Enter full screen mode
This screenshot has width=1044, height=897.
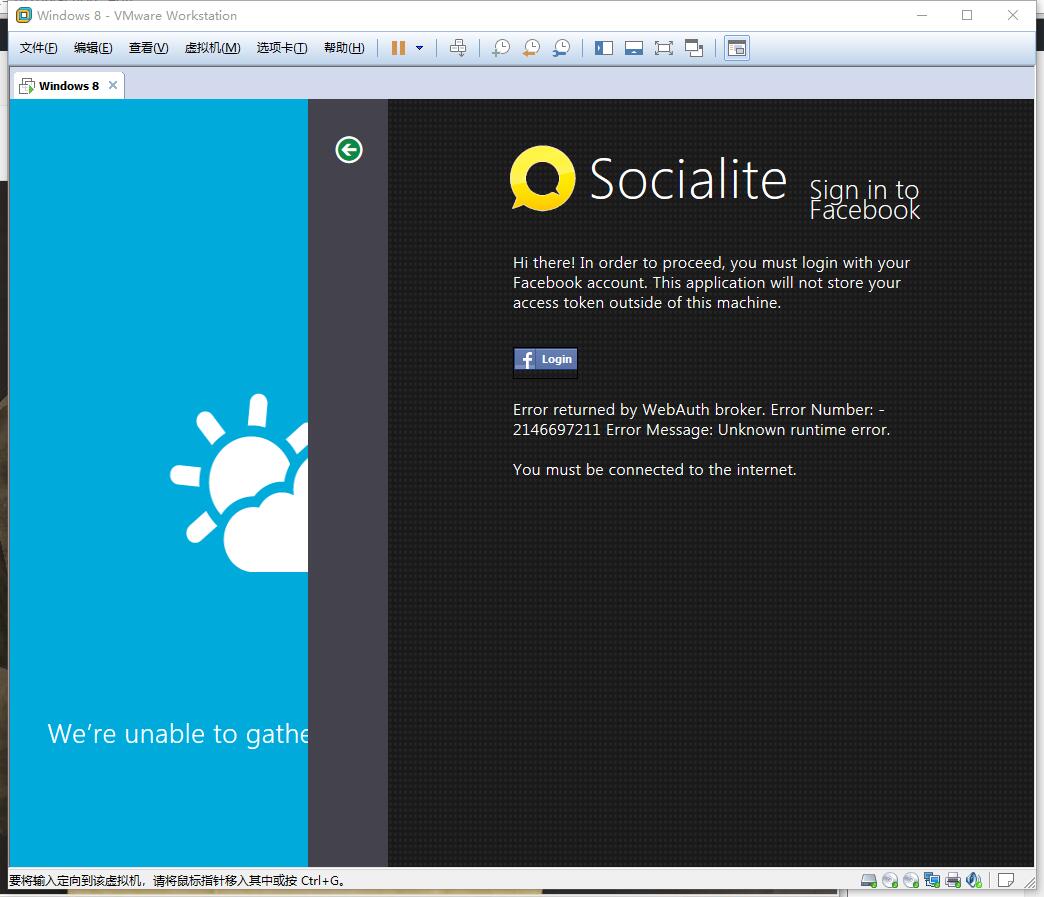click(x=664, y=48)
